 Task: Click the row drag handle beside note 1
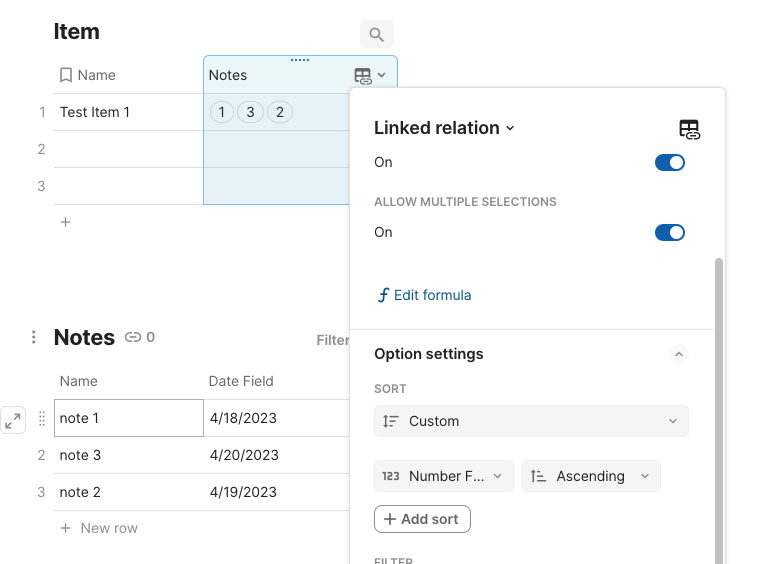pyautogui.click(x=41, y=419)
